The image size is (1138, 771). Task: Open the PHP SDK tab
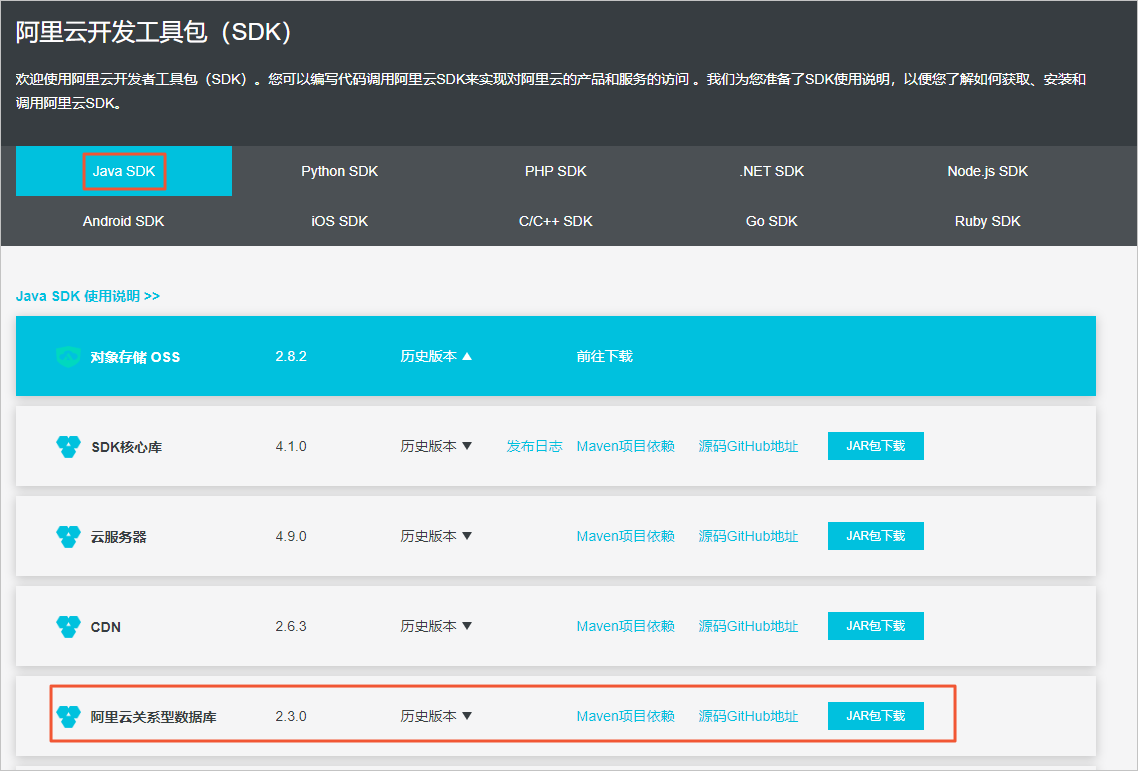point(556,171)
